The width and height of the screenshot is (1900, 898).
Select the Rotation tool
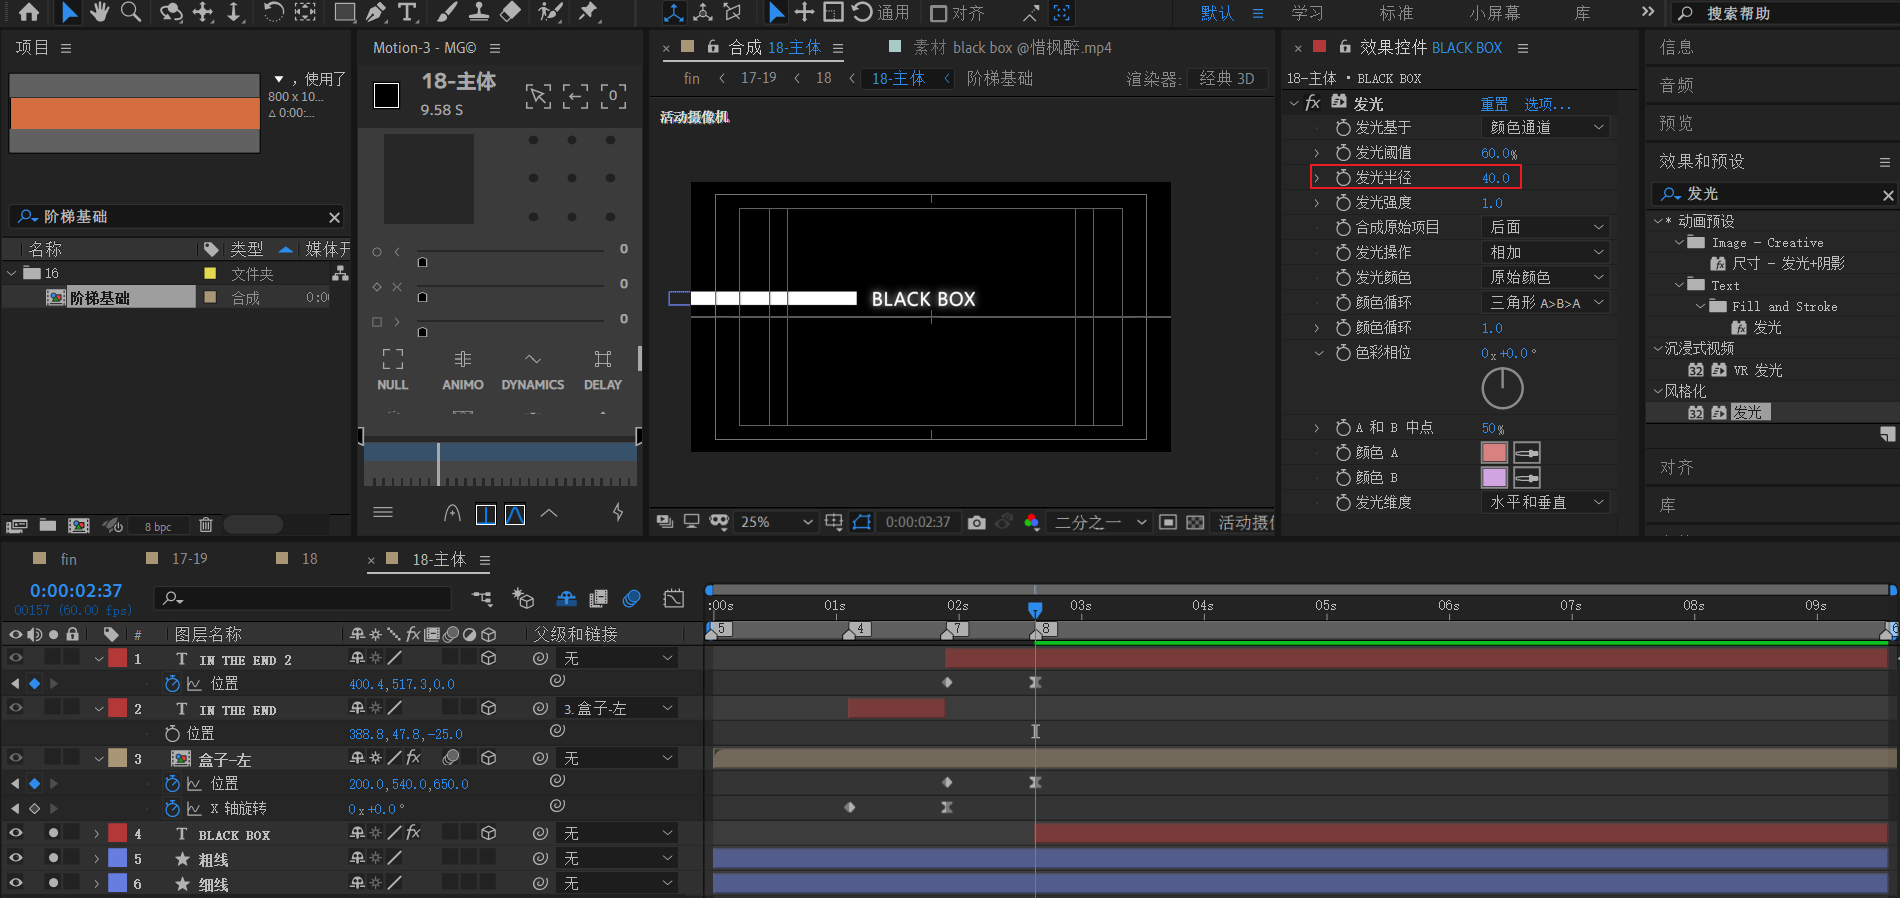pyautogui.click(x=273, y=13)
